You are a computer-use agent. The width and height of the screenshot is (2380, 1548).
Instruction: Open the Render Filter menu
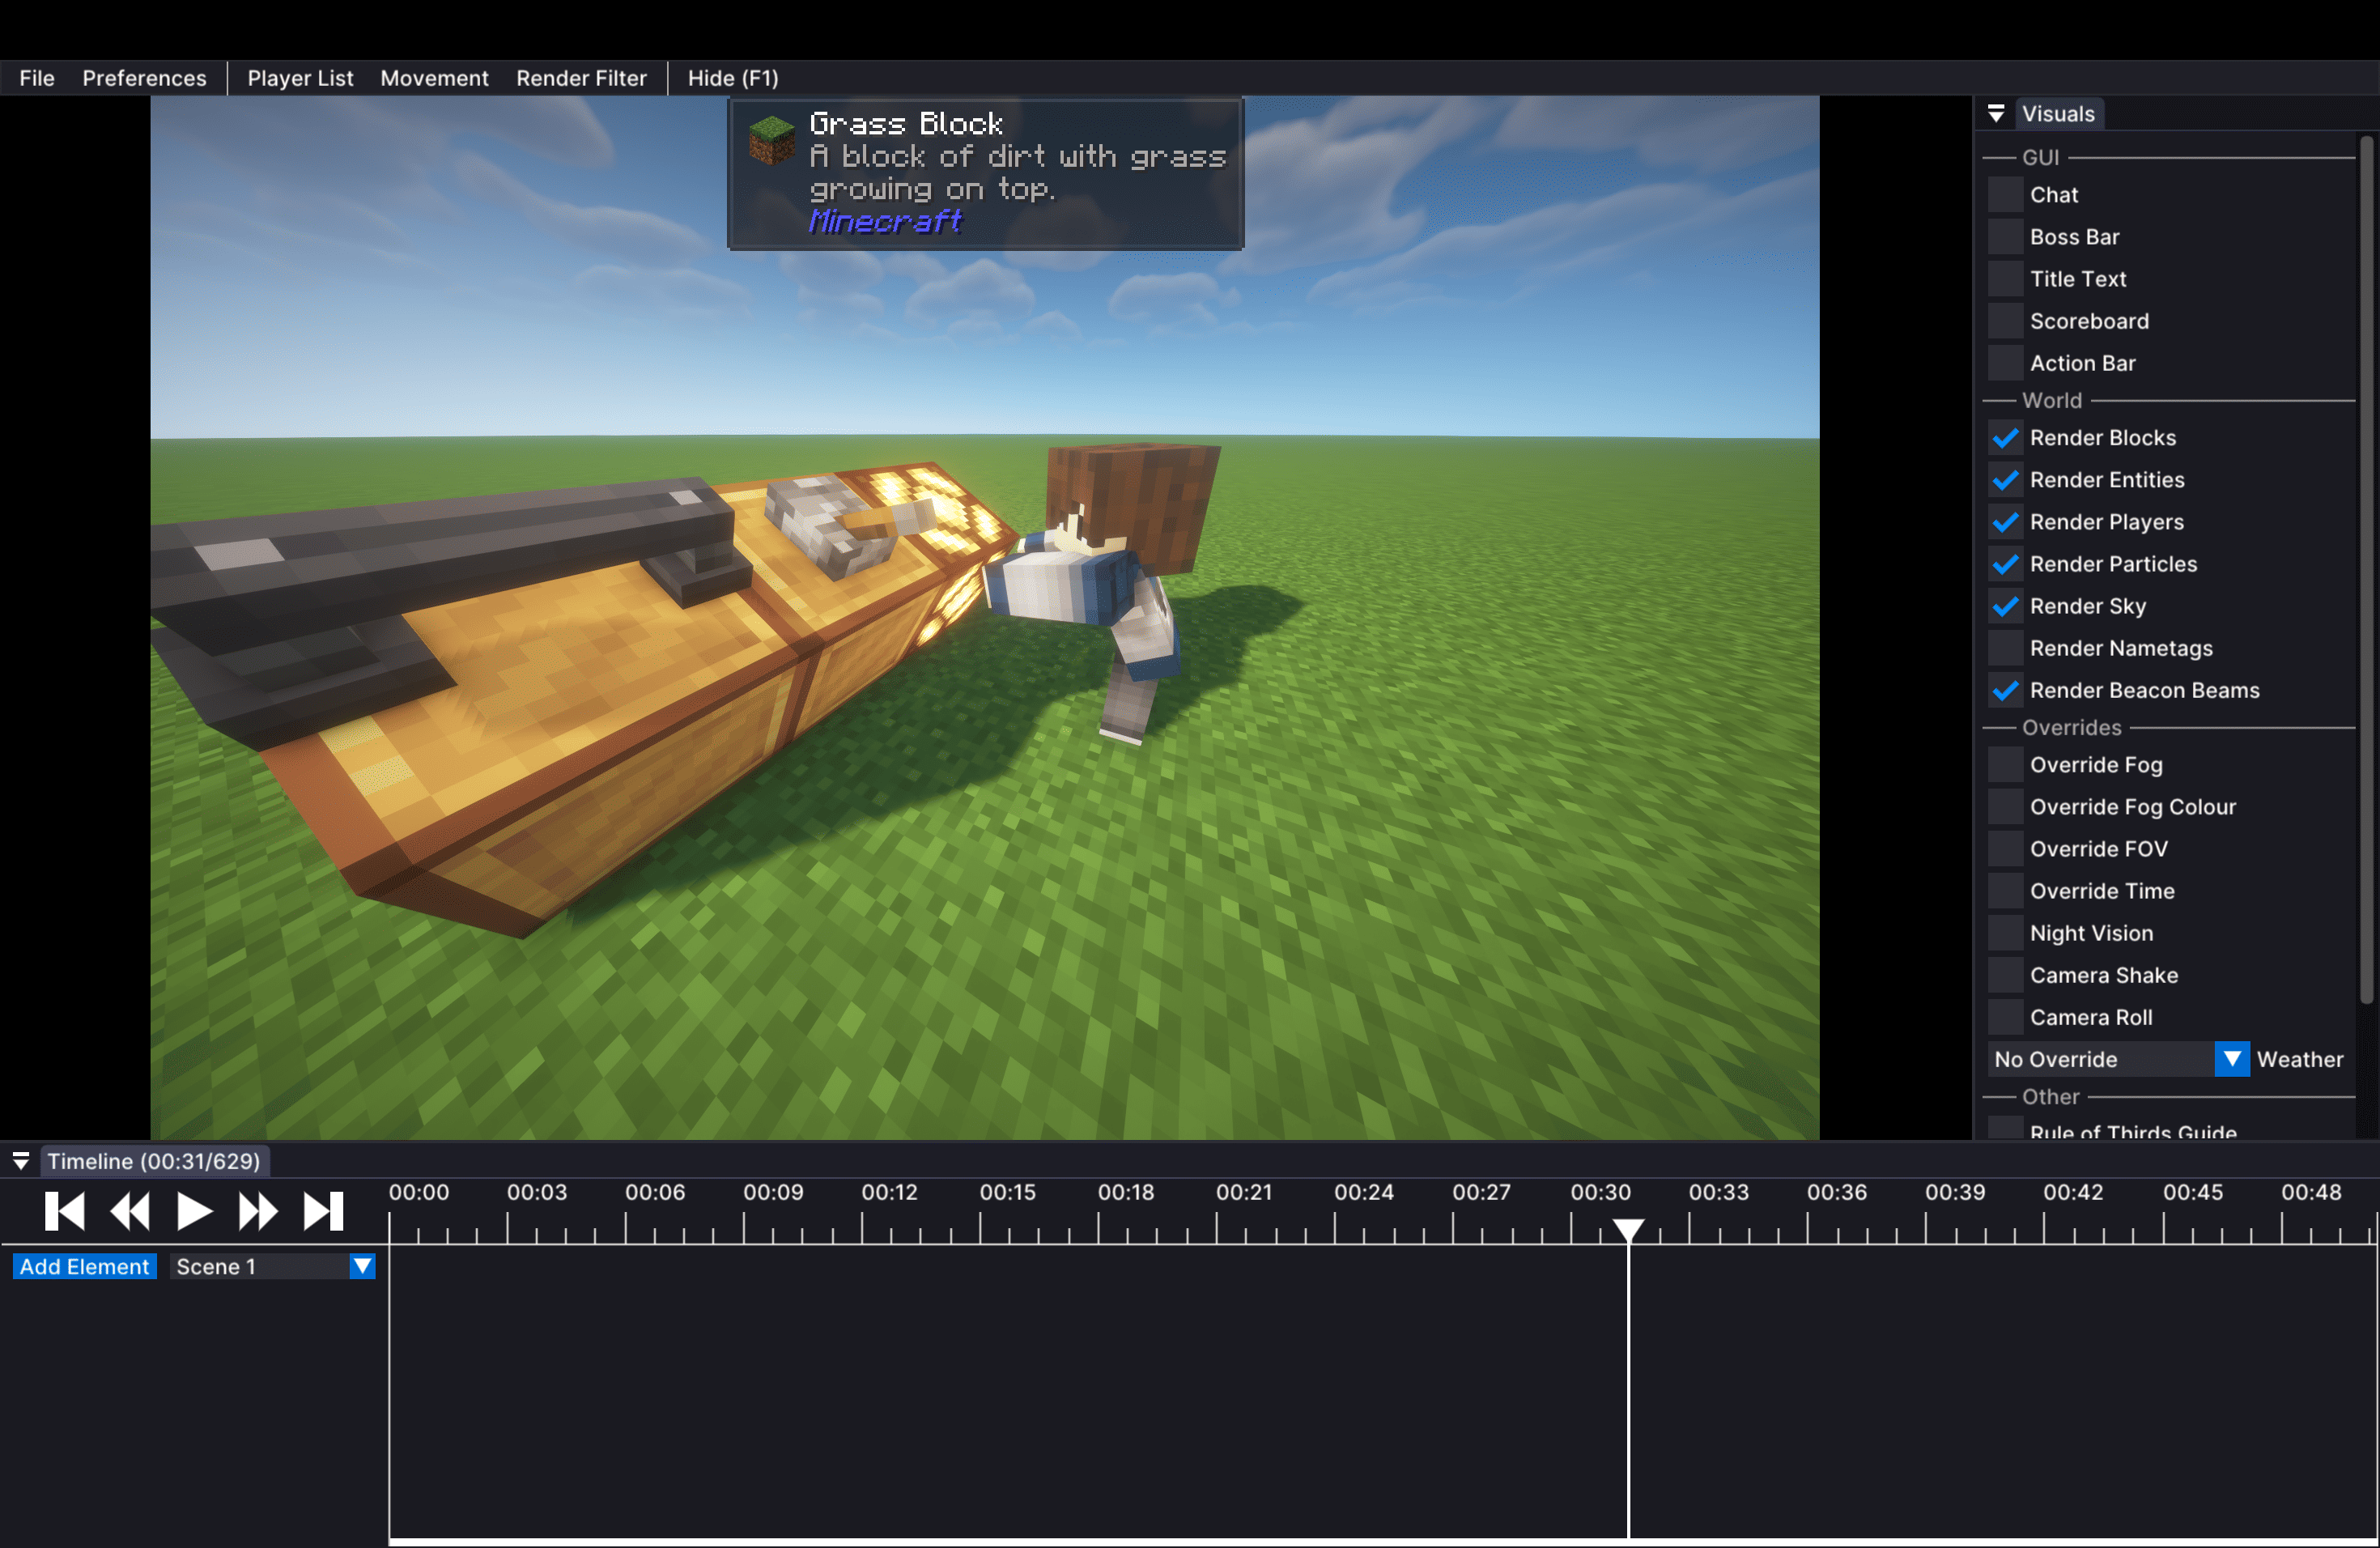point(581,78)
